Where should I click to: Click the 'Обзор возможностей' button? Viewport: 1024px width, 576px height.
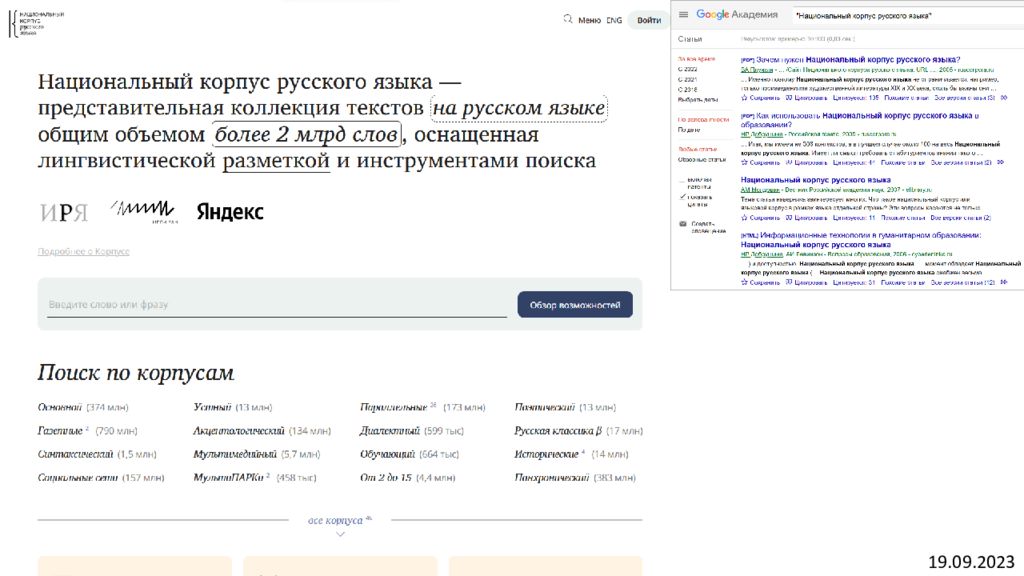(575, 305)
